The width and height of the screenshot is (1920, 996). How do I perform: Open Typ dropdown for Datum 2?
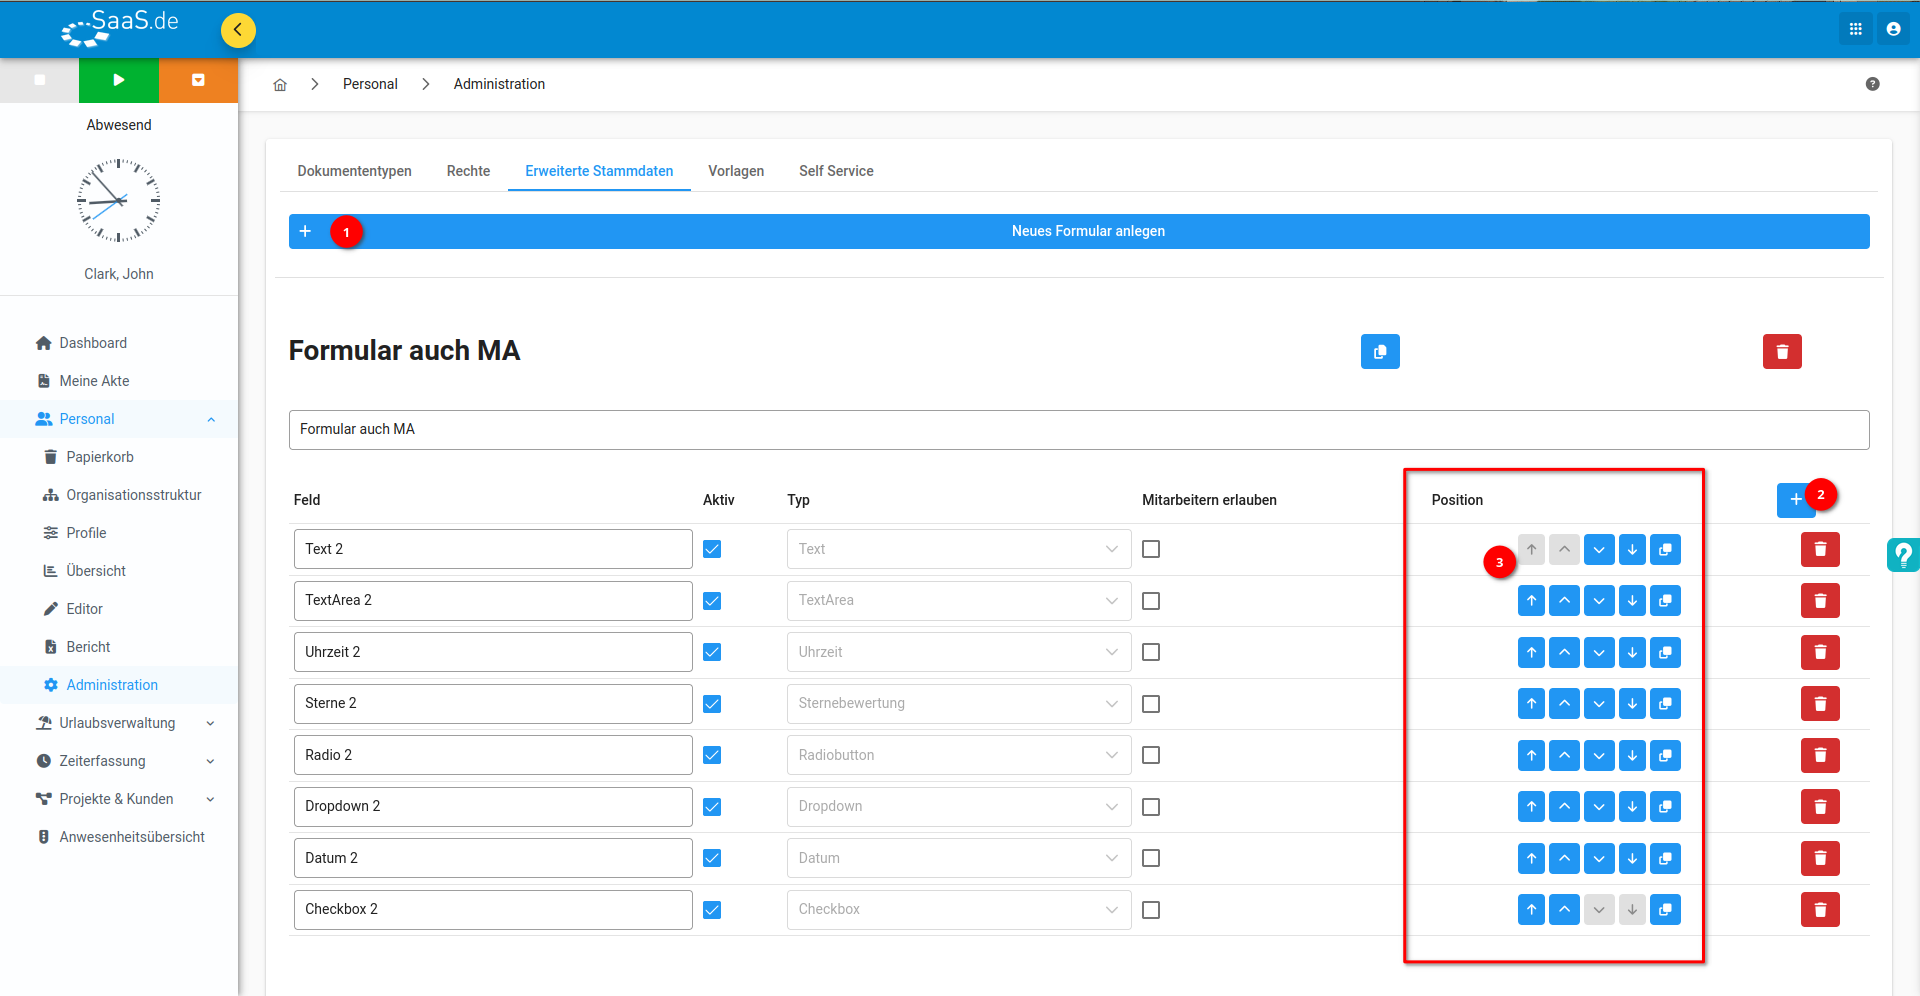click(x=958, y=858)
